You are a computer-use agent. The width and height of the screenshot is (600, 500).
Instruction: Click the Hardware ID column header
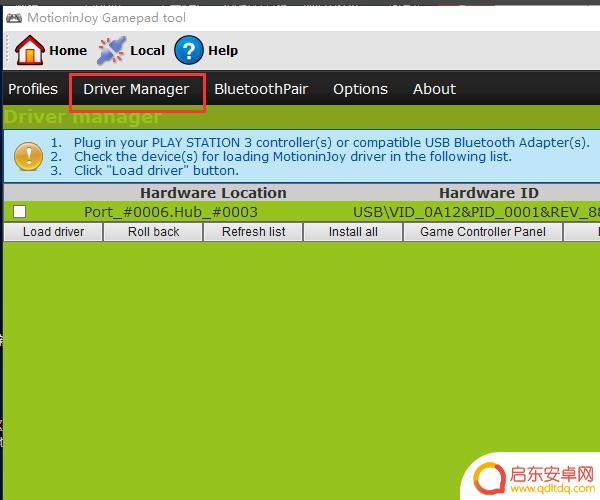point(489,193)
